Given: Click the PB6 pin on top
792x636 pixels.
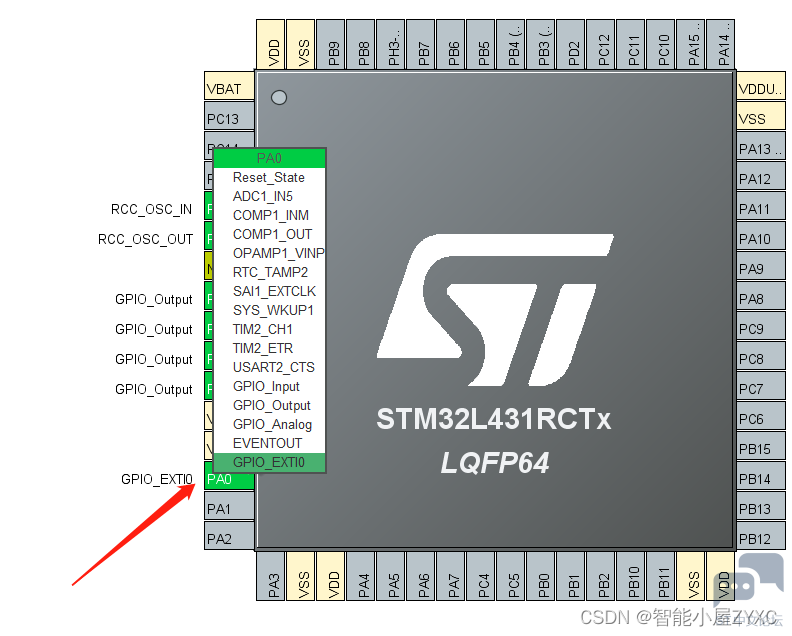Looking at the screenshot, I should coord(451,44).
